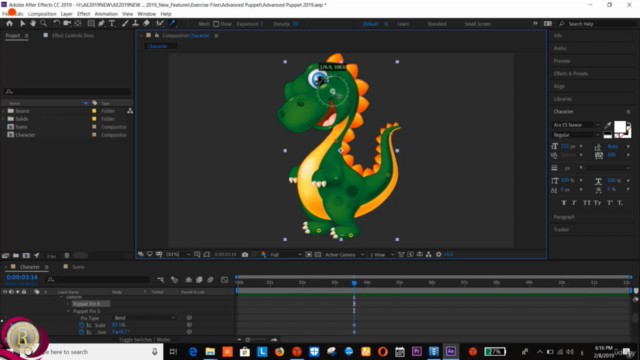Open the magnification (81%) dropdown
640x360 pixels.
tap(177, 254)
